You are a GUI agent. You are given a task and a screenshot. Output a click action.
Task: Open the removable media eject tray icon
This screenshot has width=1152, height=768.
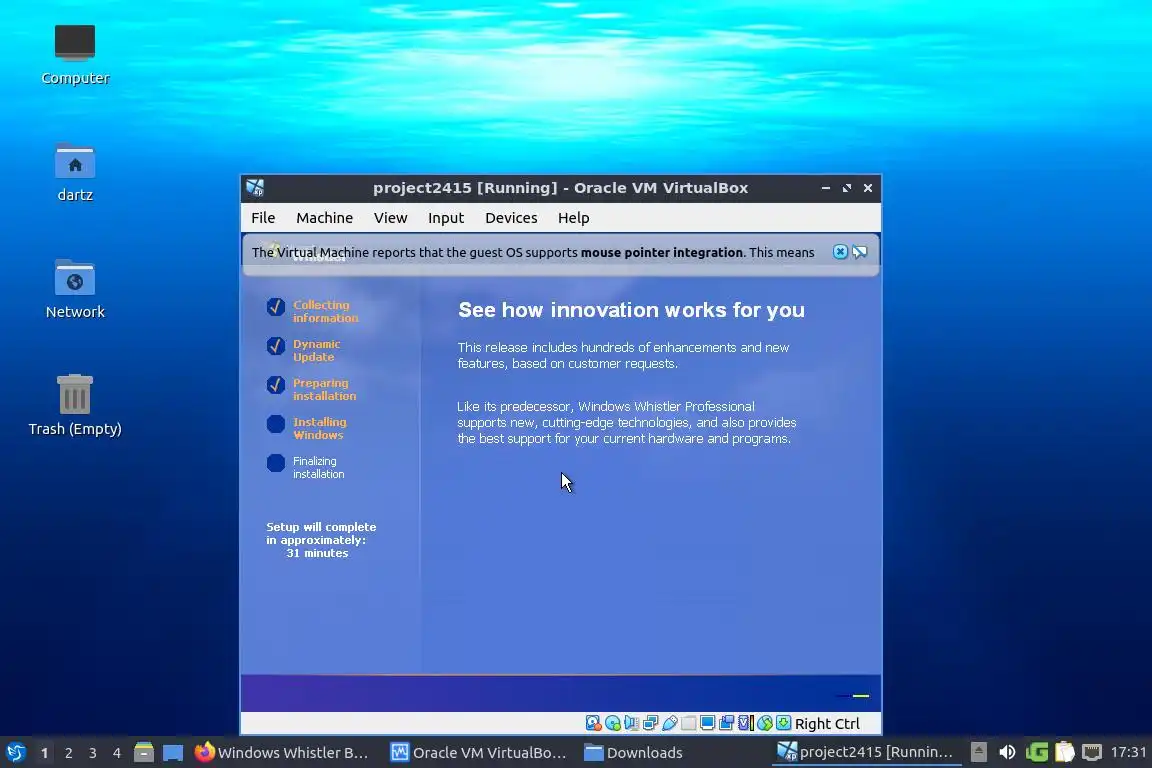pyautogui.click(x=979, y=752)
